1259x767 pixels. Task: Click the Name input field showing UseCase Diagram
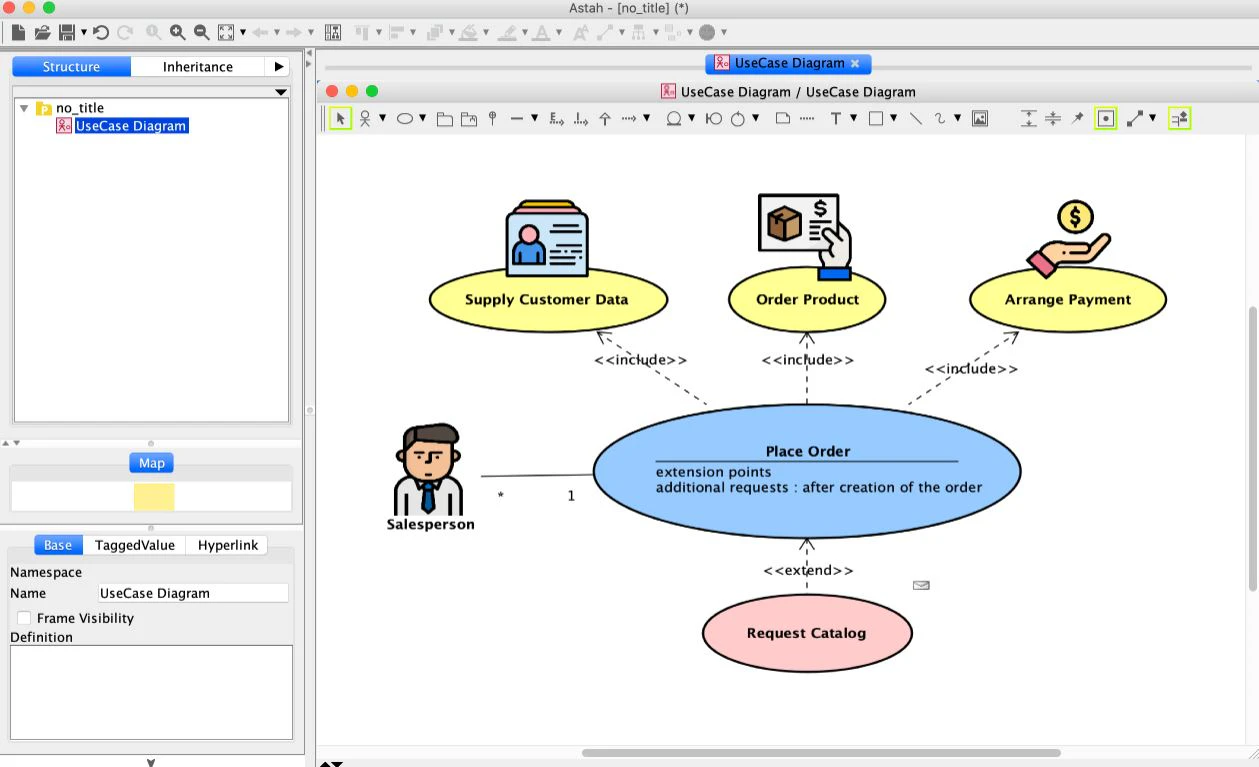click(192, 592)
